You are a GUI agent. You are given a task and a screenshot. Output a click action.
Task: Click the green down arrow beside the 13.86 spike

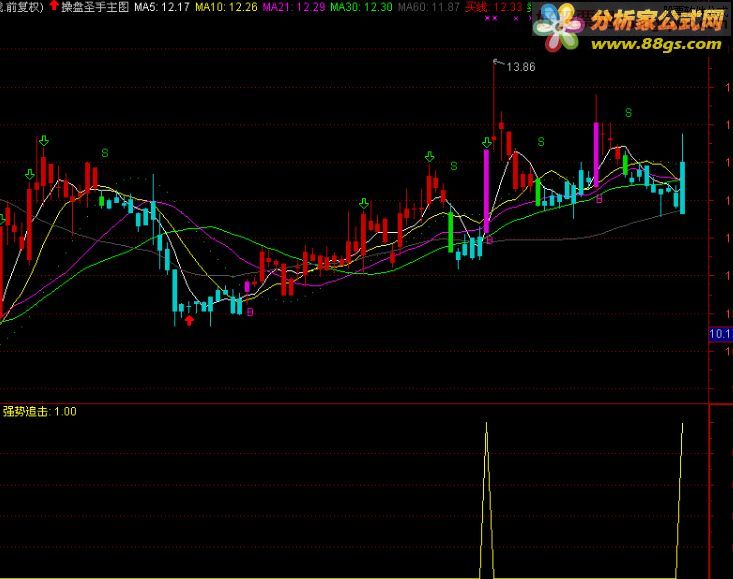click(x=486, y=143)
